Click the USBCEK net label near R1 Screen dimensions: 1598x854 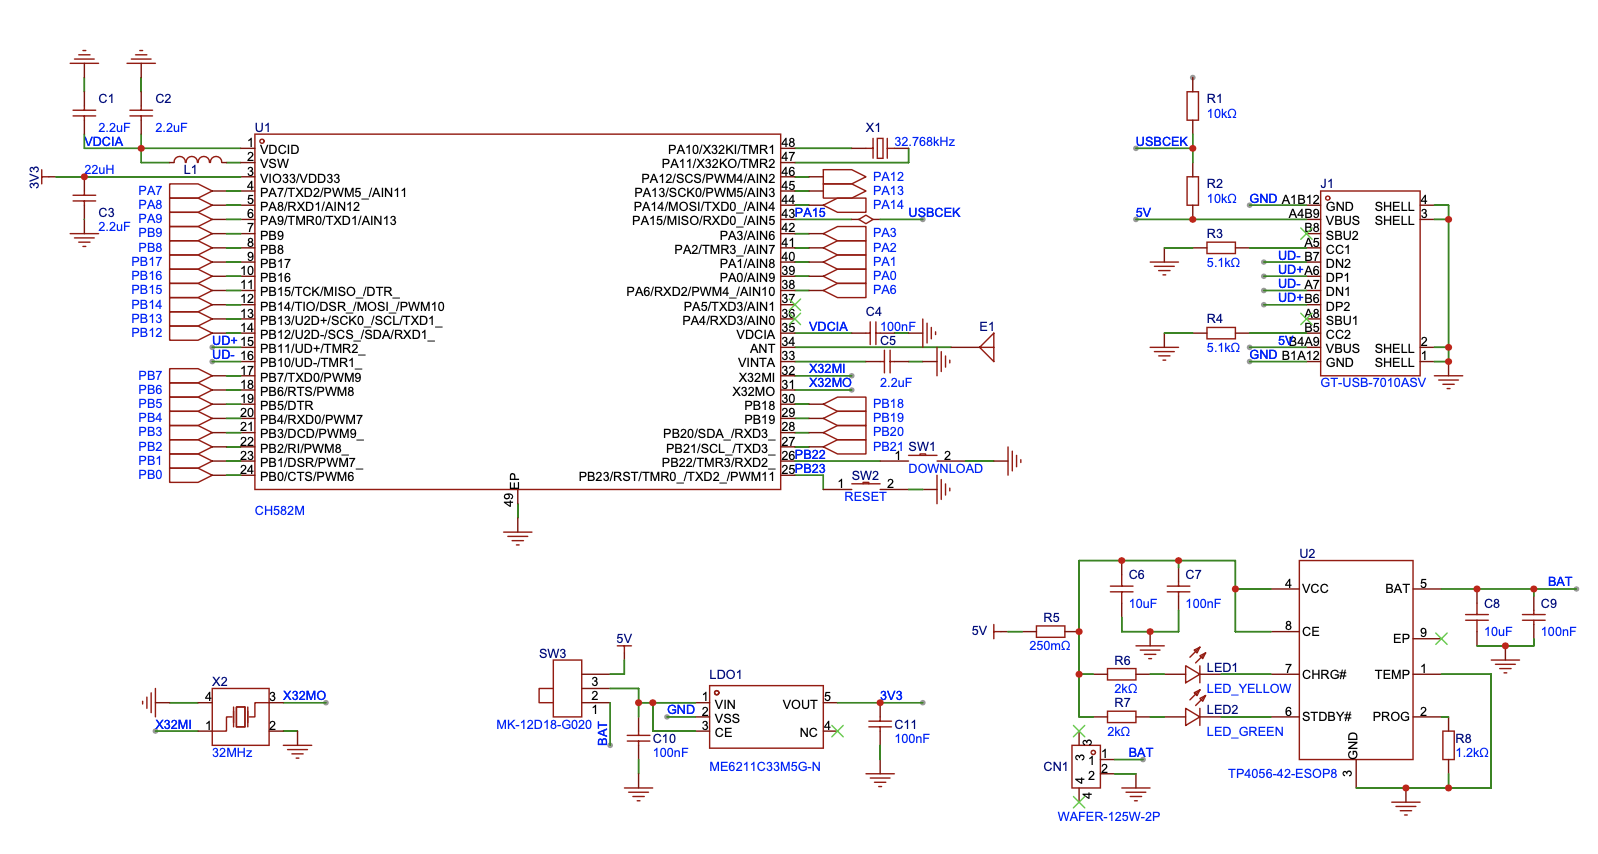1161,142
